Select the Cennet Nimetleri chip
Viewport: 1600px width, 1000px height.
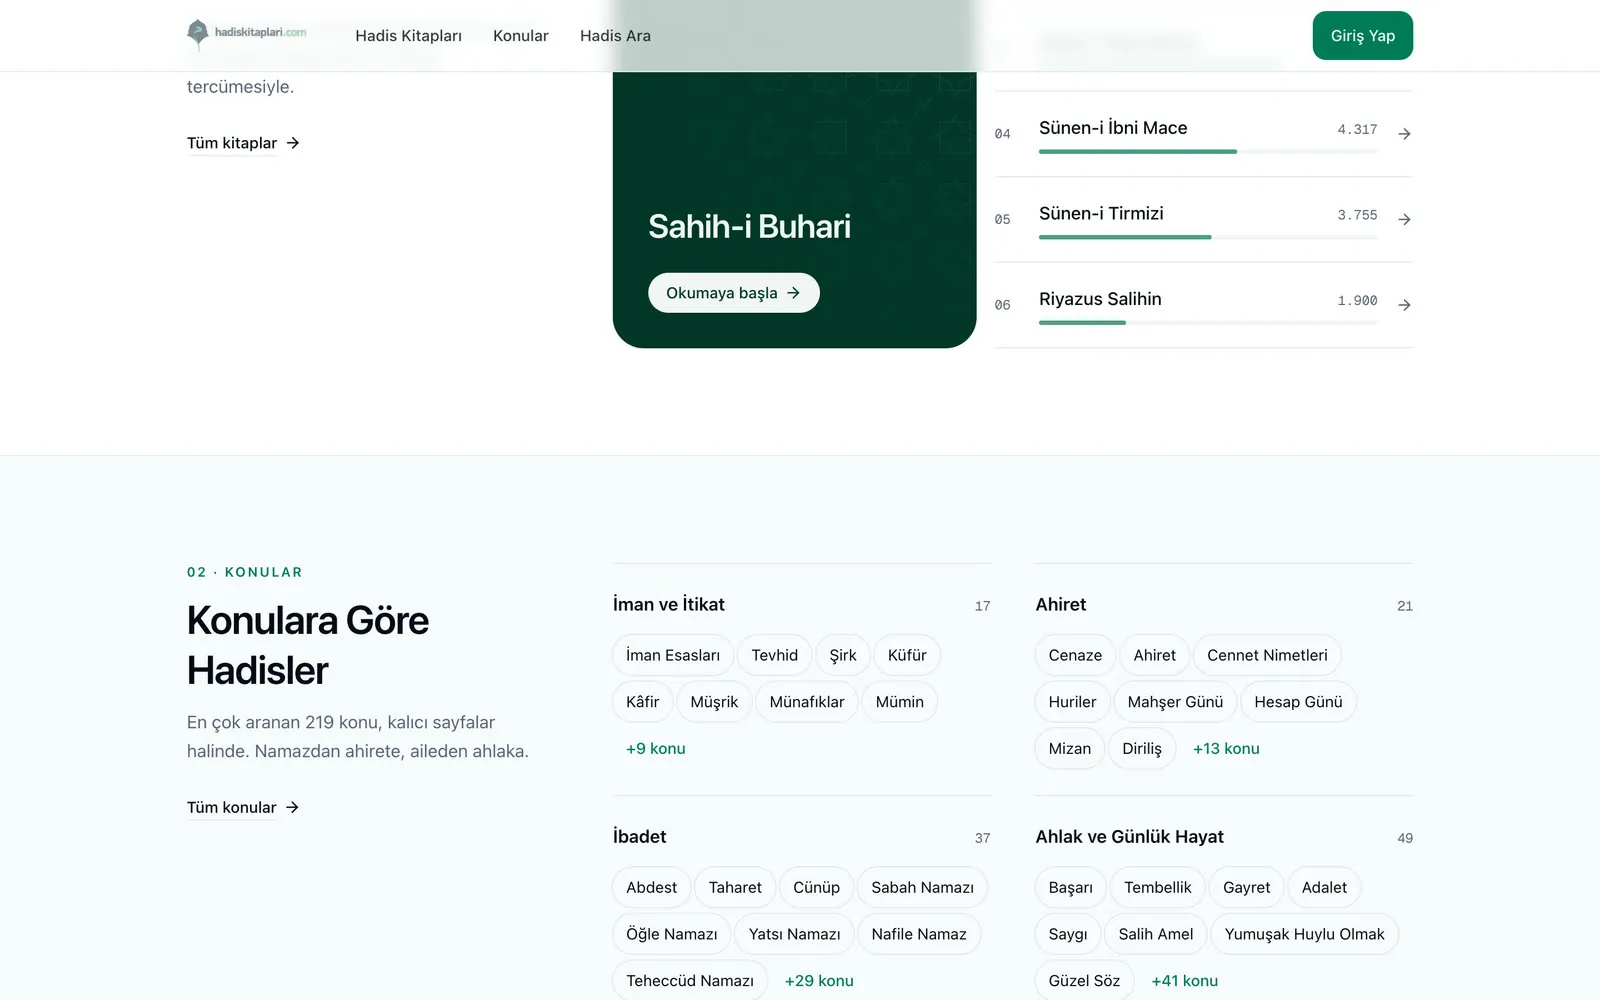point(1267,655)
